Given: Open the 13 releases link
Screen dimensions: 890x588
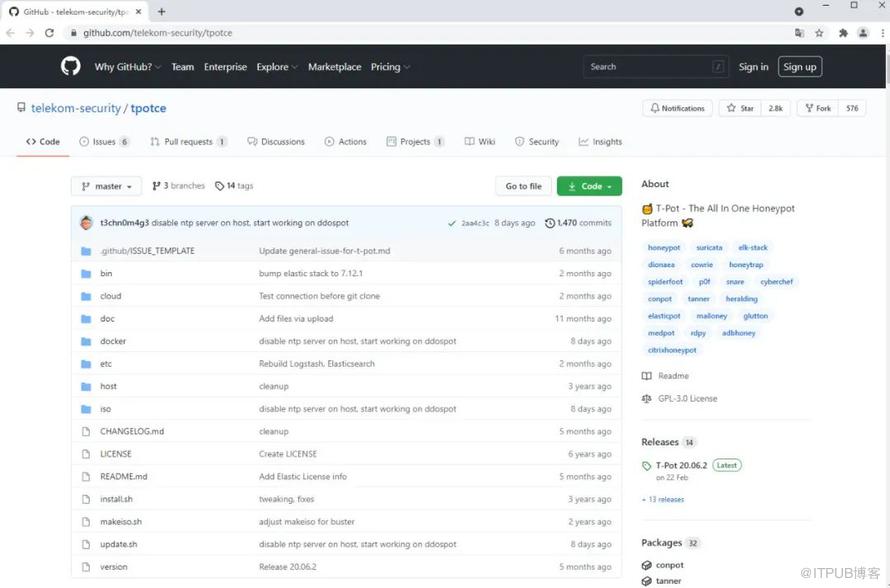Looking at the screenshot, I should point(663,499).
